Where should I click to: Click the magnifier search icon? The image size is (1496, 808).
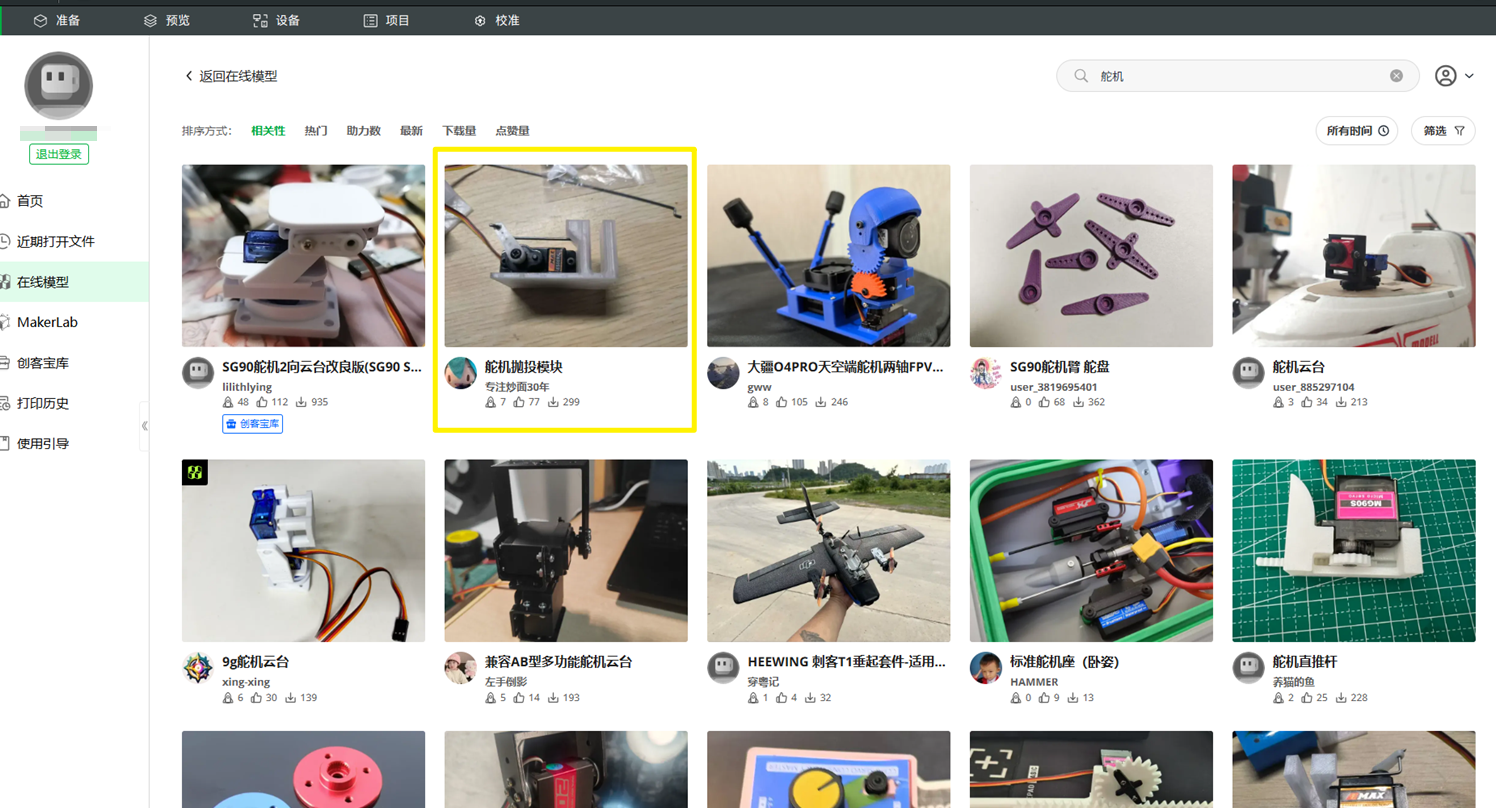point(1081,76)
